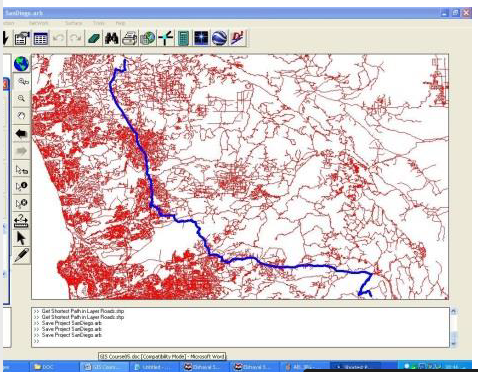Choose the measure distance ruler tool

click(x=21, y=221)
